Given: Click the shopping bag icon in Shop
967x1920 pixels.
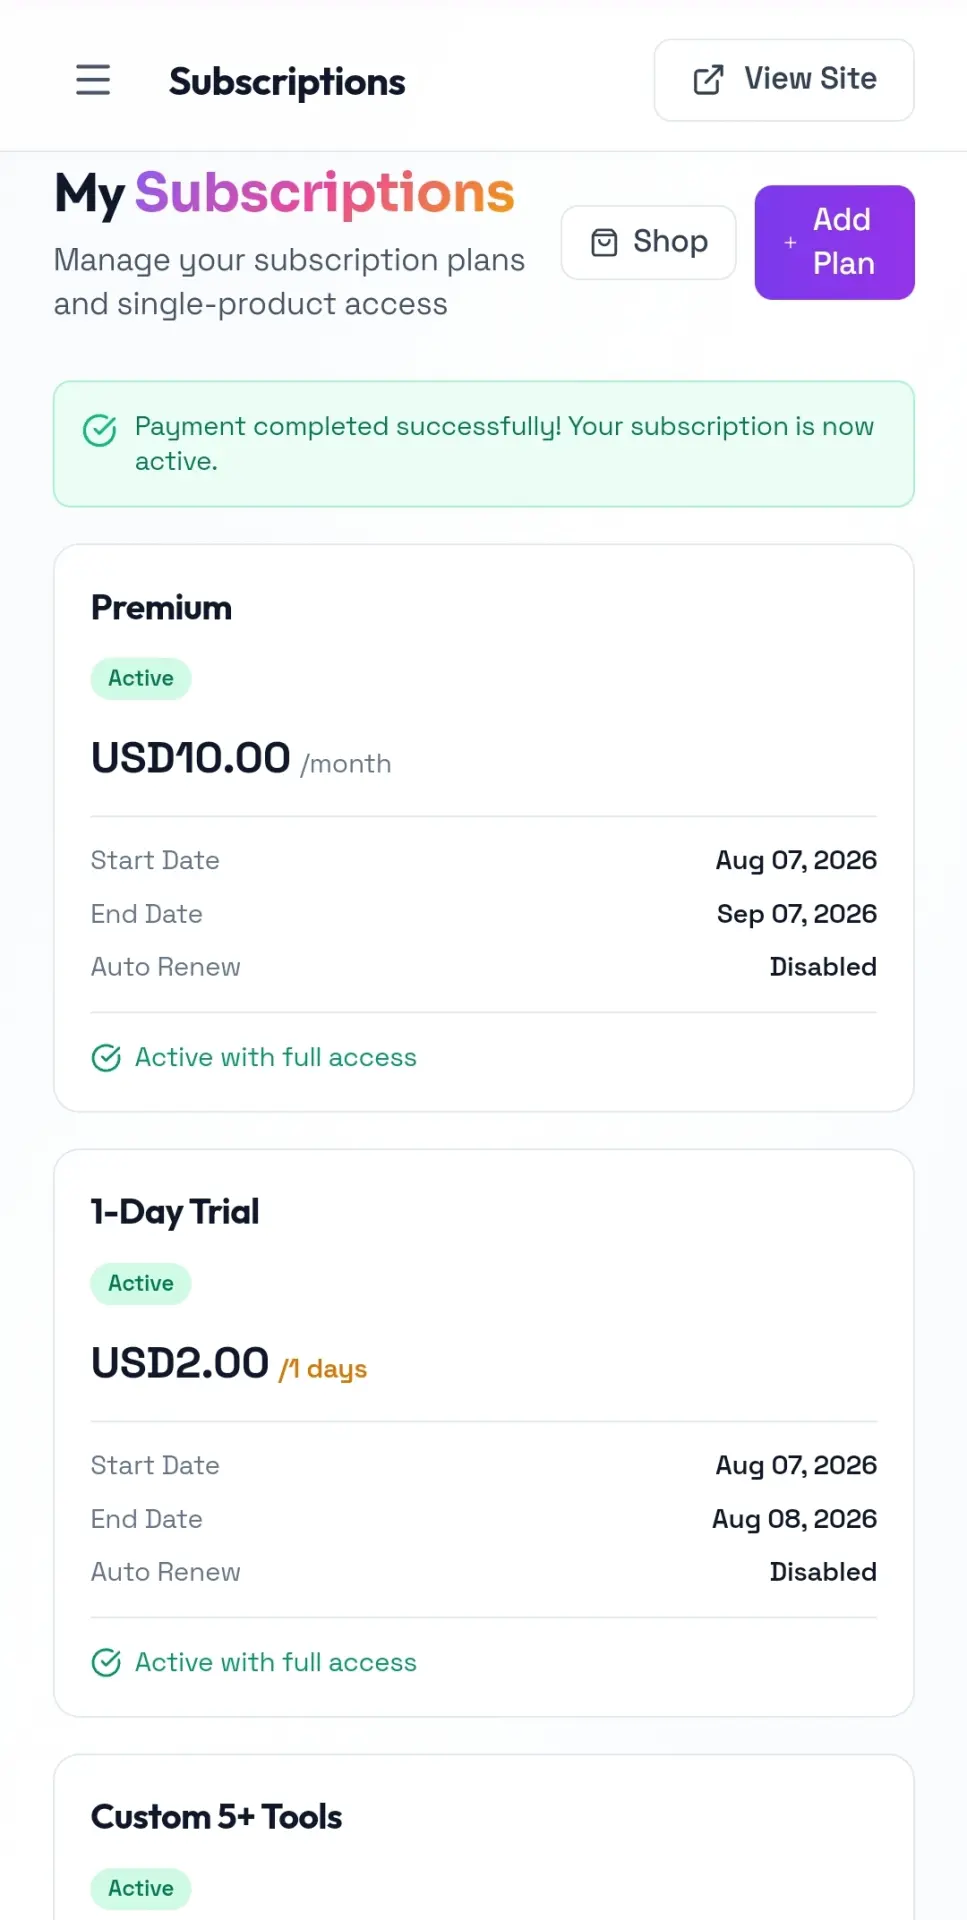Looking at the screenshot, I should pyautogui.click(x=604, y=242).
